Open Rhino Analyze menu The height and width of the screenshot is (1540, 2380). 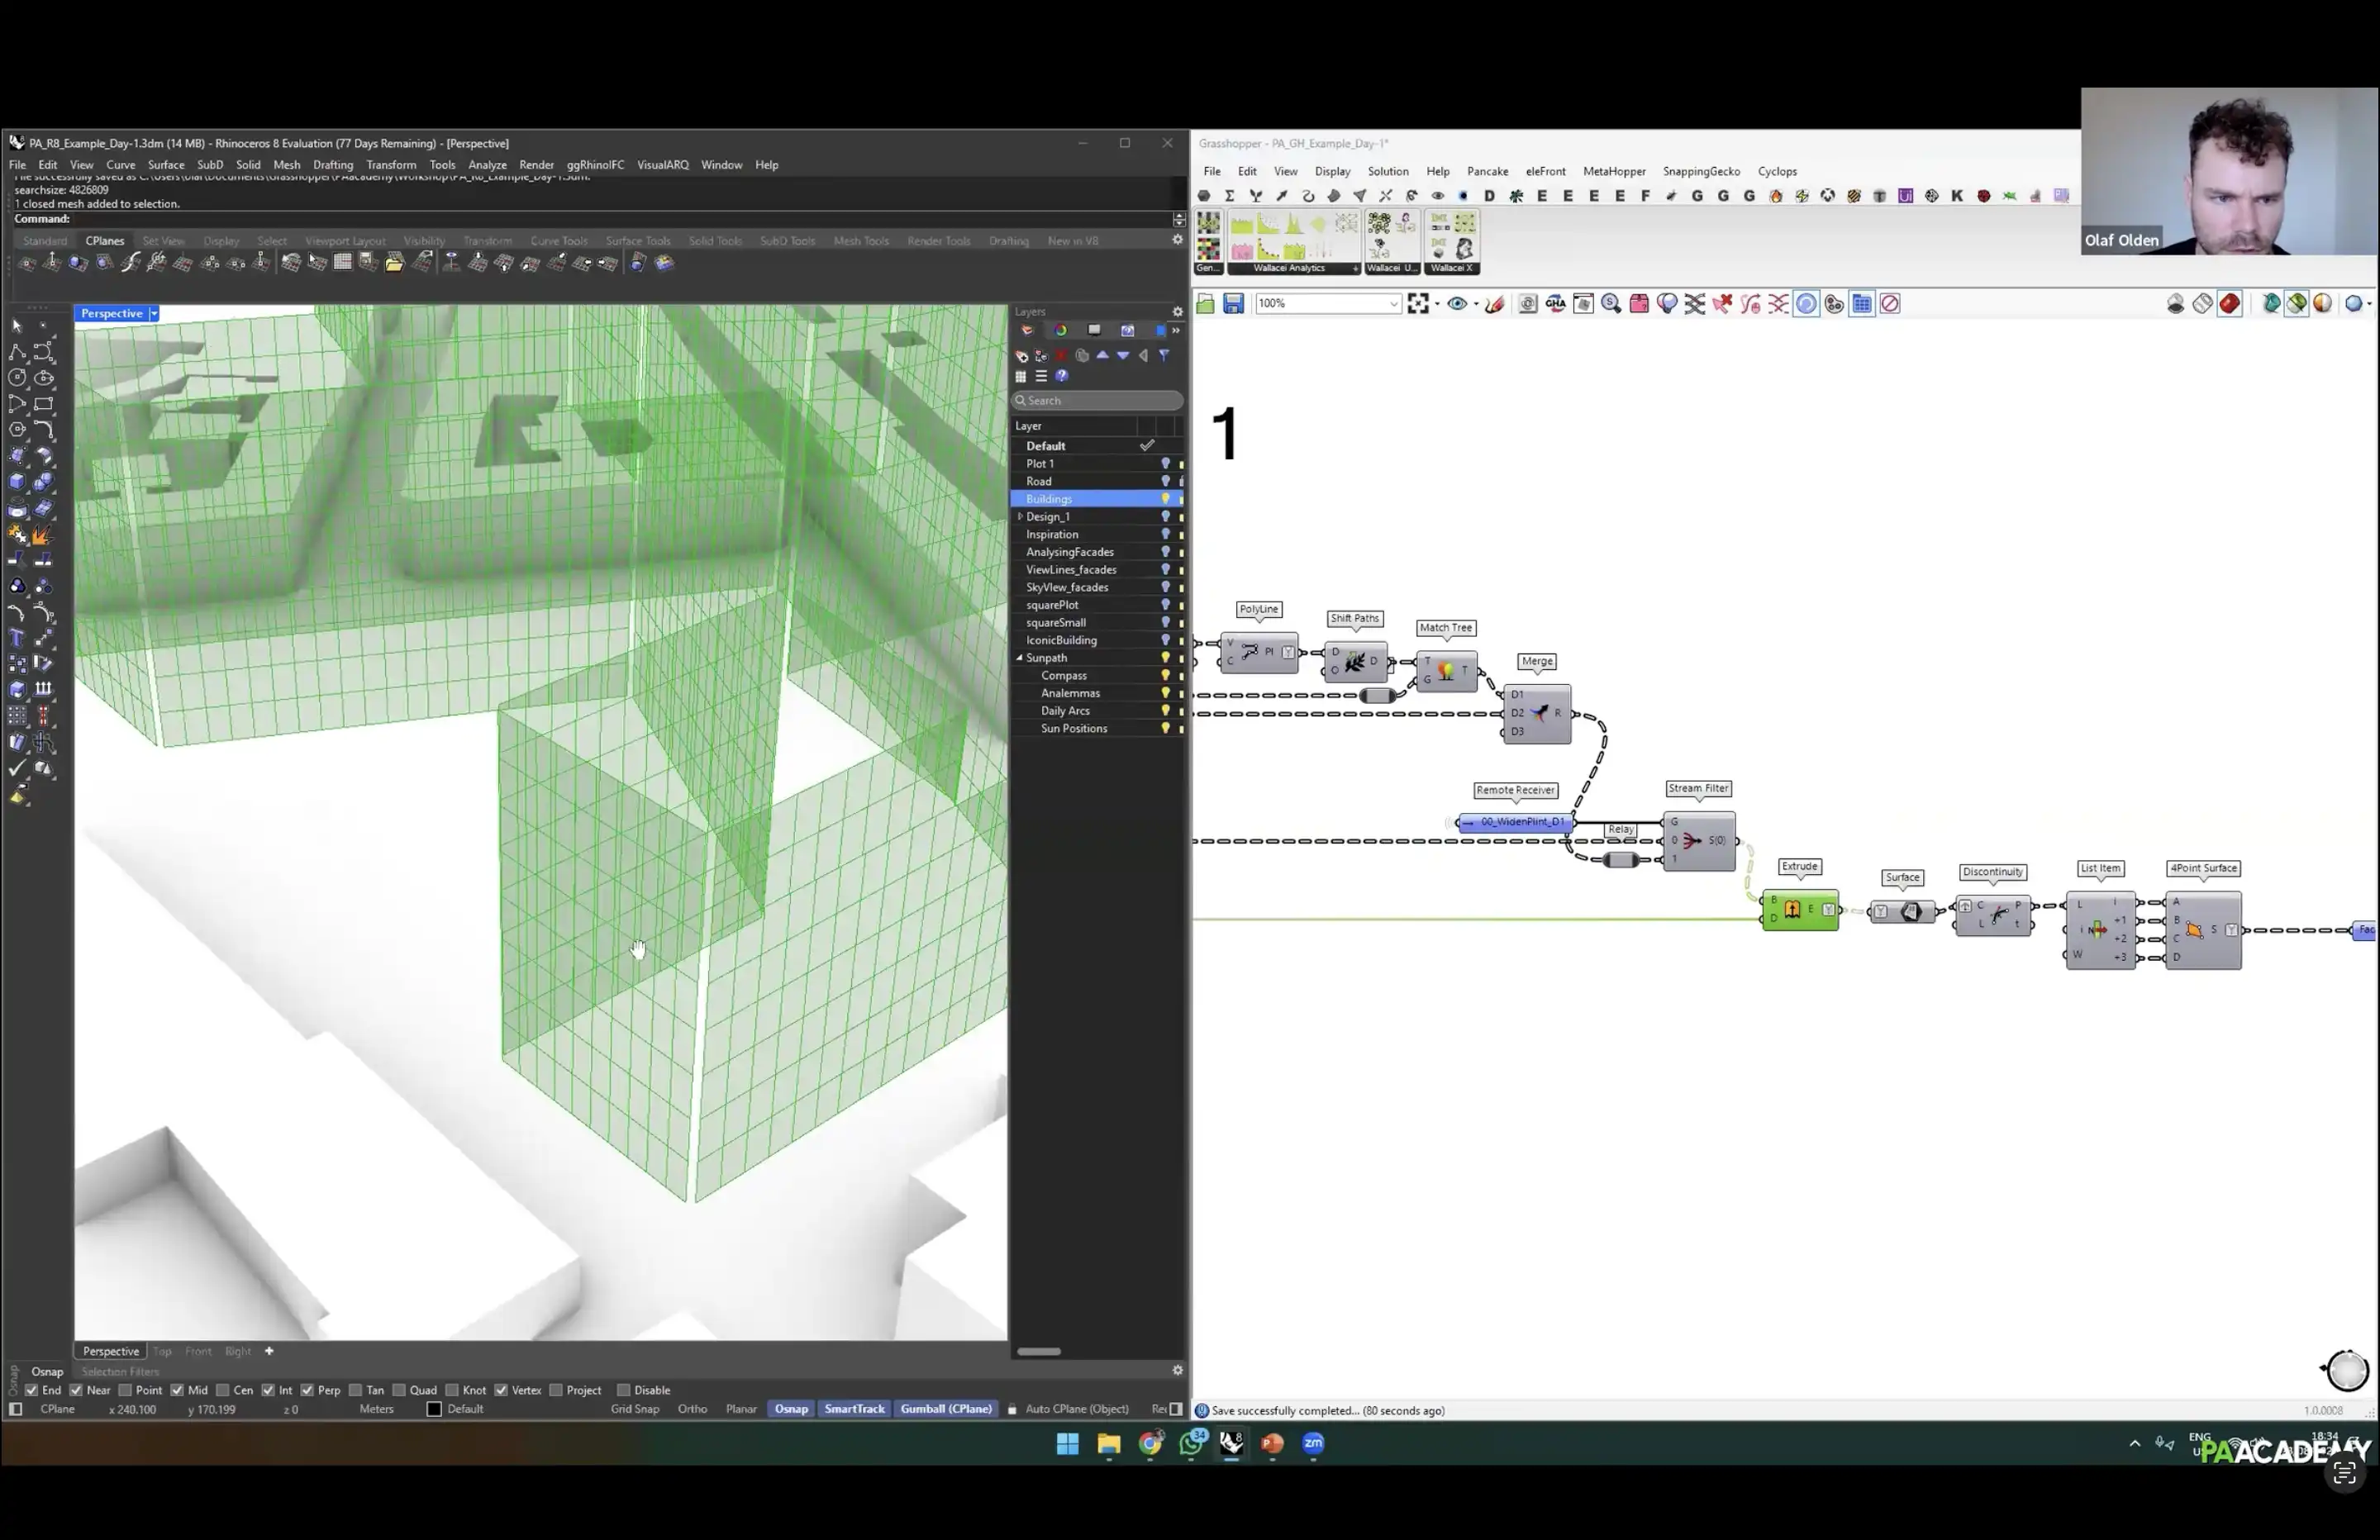487,165
